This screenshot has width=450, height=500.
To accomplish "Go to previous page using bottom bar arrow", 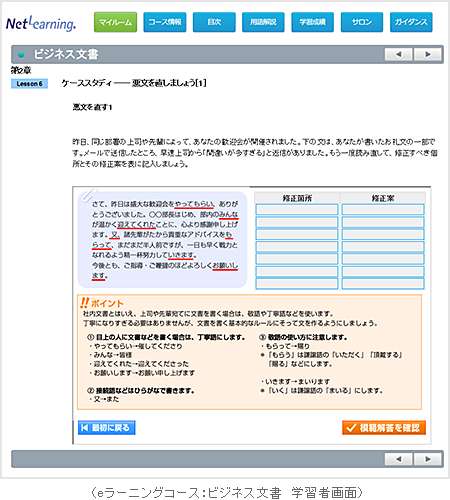I will 399,459.
